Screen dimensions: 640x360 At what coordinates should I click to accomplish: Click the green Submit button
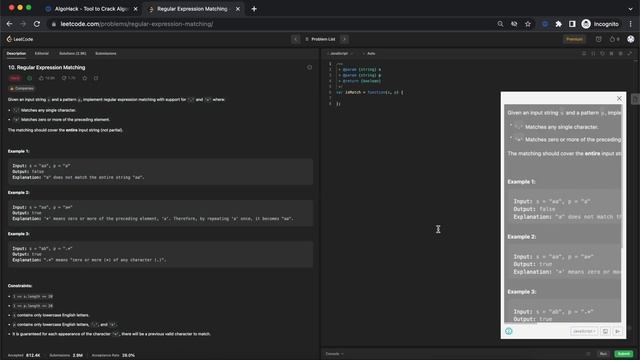(x=624, y=353)
